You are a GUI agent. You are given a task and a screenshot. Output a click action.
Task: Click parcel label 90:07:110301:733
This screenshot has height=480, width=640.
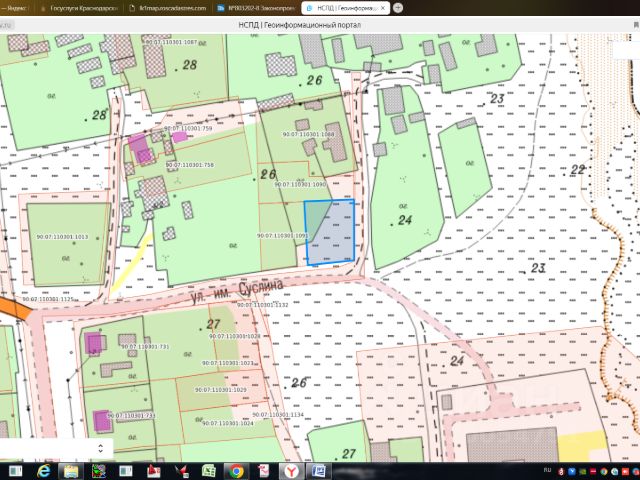tap(131, 416)
